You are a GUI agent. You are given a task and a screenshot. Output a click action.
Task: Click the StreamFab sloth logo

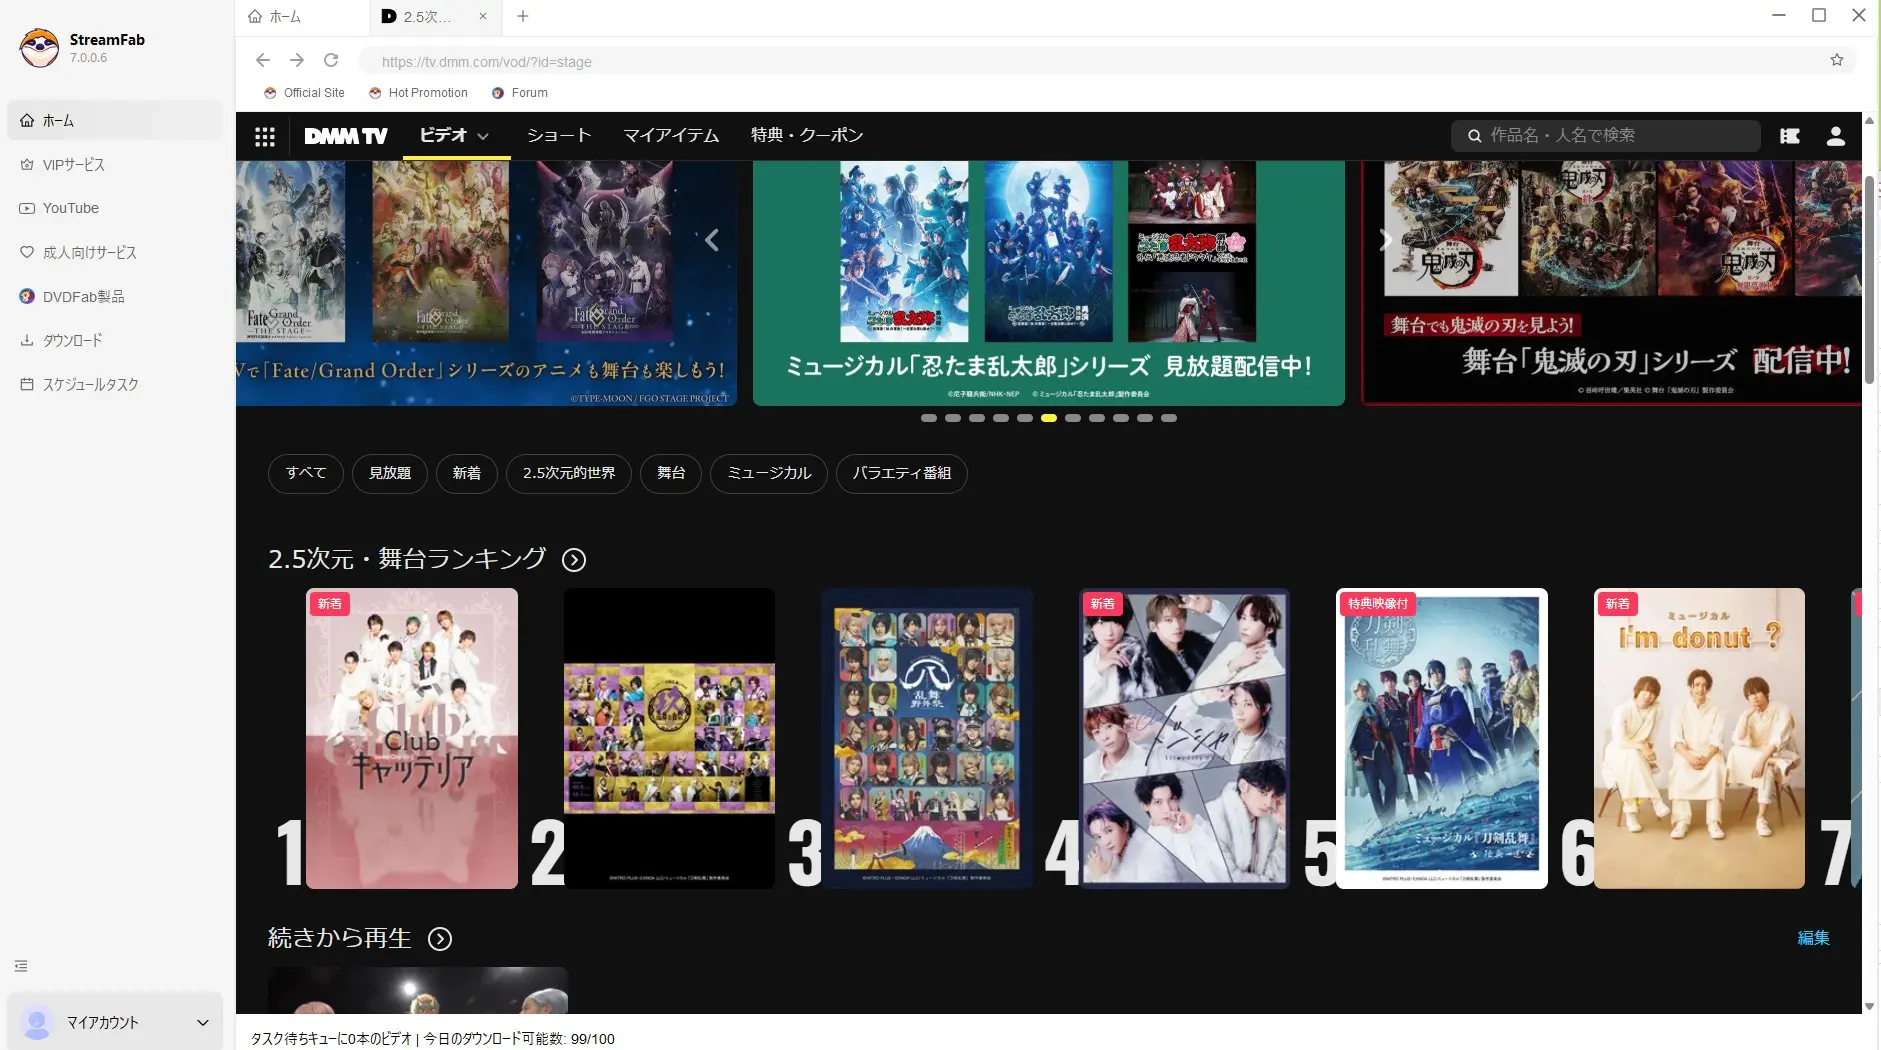pyautogui.click(x=40, y=47)
